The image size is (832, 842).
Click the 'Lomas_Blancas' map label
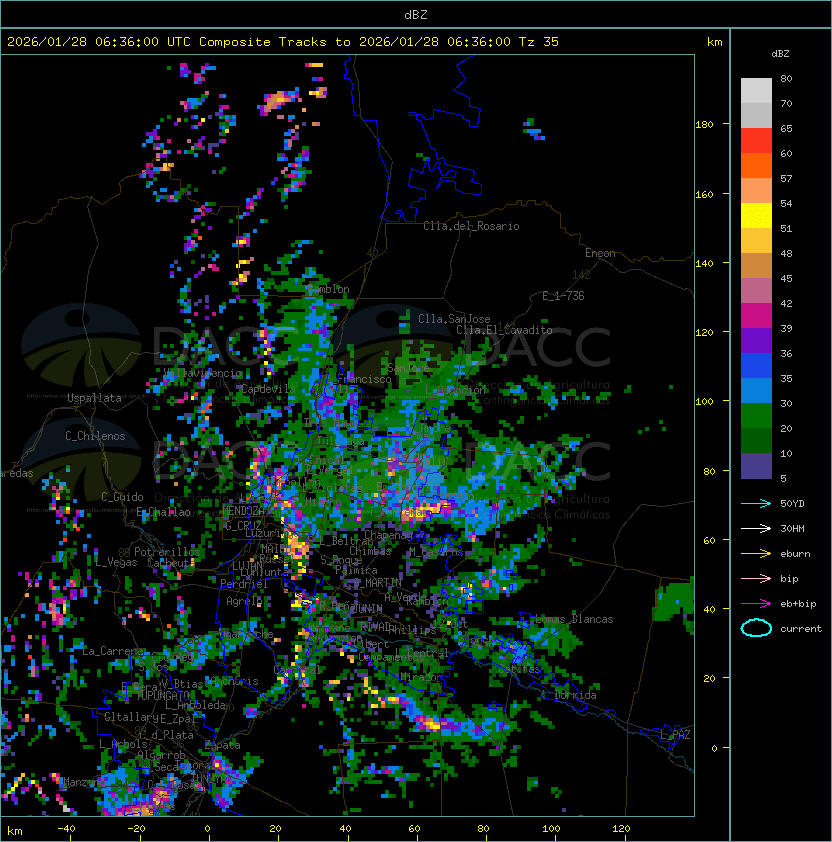click(x=574, y=619)
